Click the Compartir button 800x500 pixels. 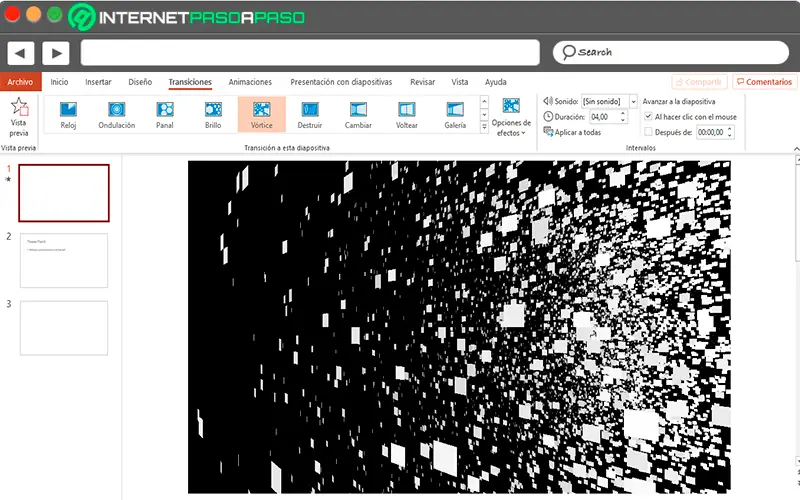click(x=699, y=82)
